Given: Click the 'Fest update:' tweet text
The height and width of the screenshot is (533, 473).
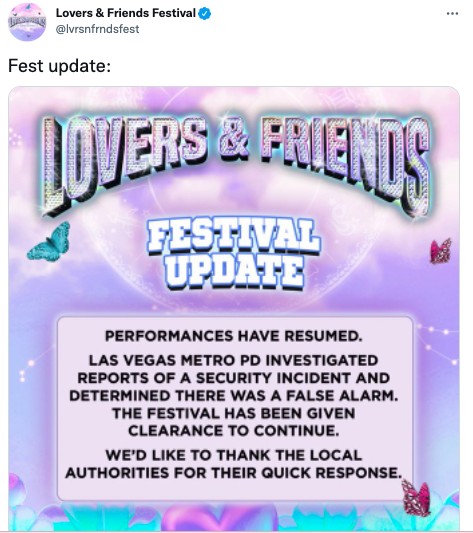Looking at the screenshot, I should (60, 66).
